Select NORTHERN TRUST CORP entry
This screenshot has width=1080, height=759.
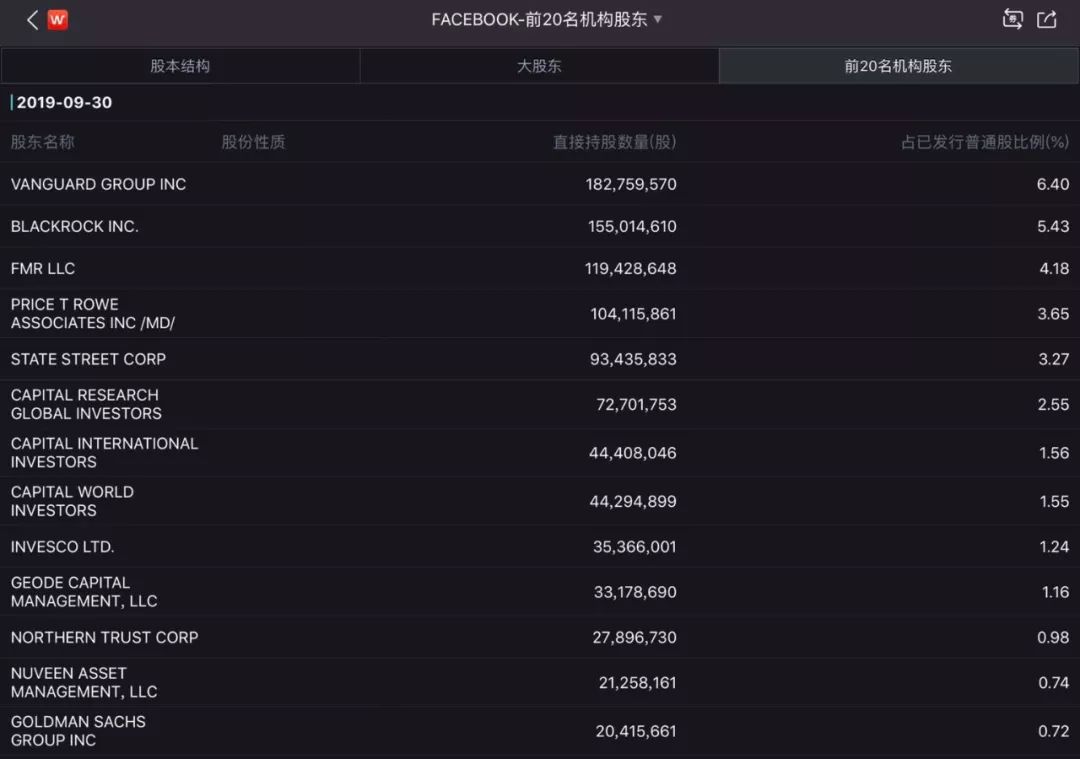540,637
